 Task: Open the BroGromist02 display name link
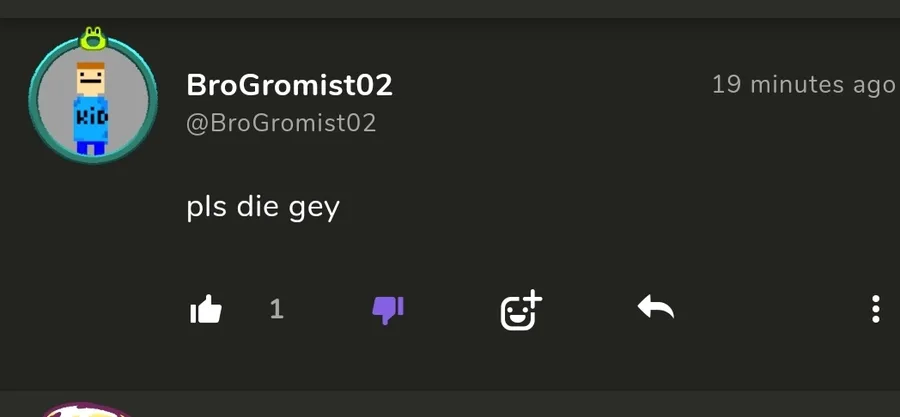tap(289, 85)
